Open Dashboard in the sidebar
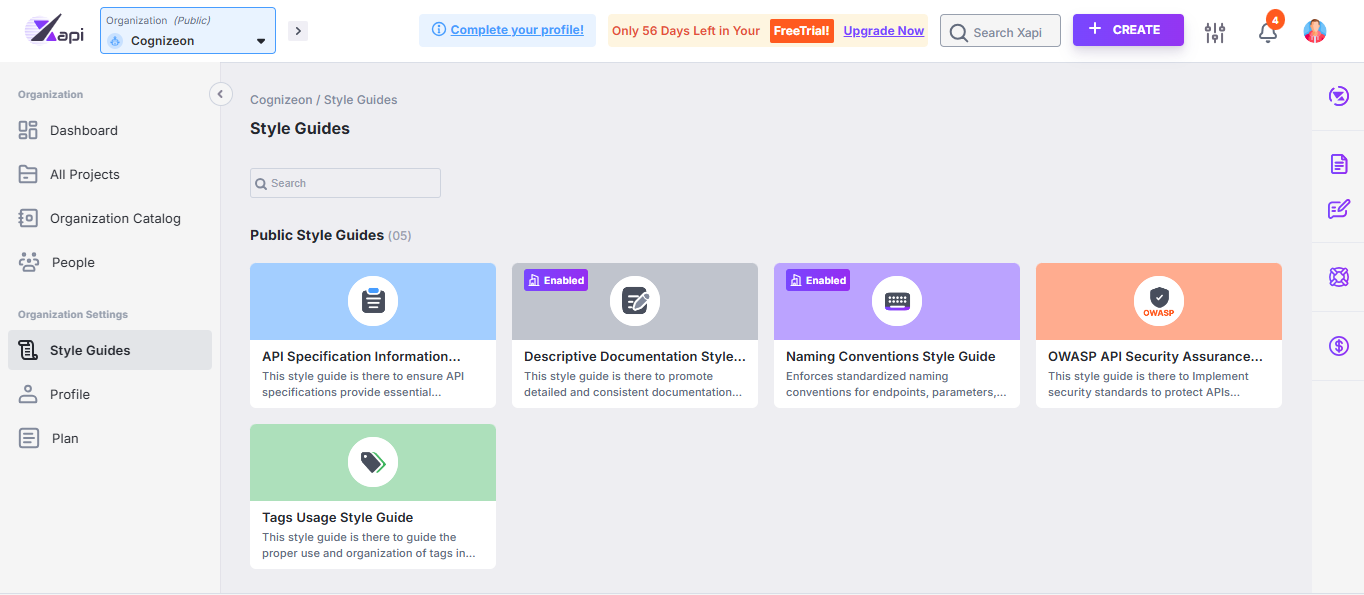This screenshot has width=1364, height=595. pyautogui.click(x=83, y=130)
